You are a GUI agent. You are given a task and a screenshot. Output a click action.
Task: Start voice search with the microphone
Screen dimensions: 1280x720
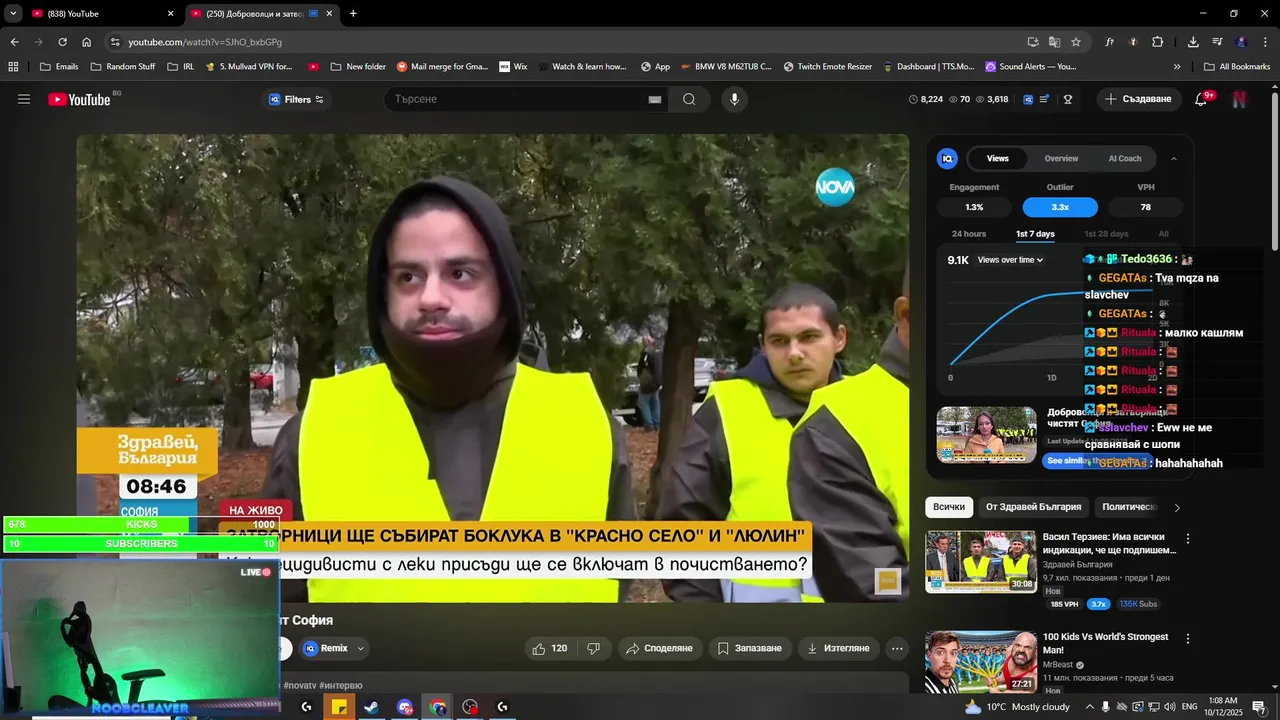pos(734,99)
